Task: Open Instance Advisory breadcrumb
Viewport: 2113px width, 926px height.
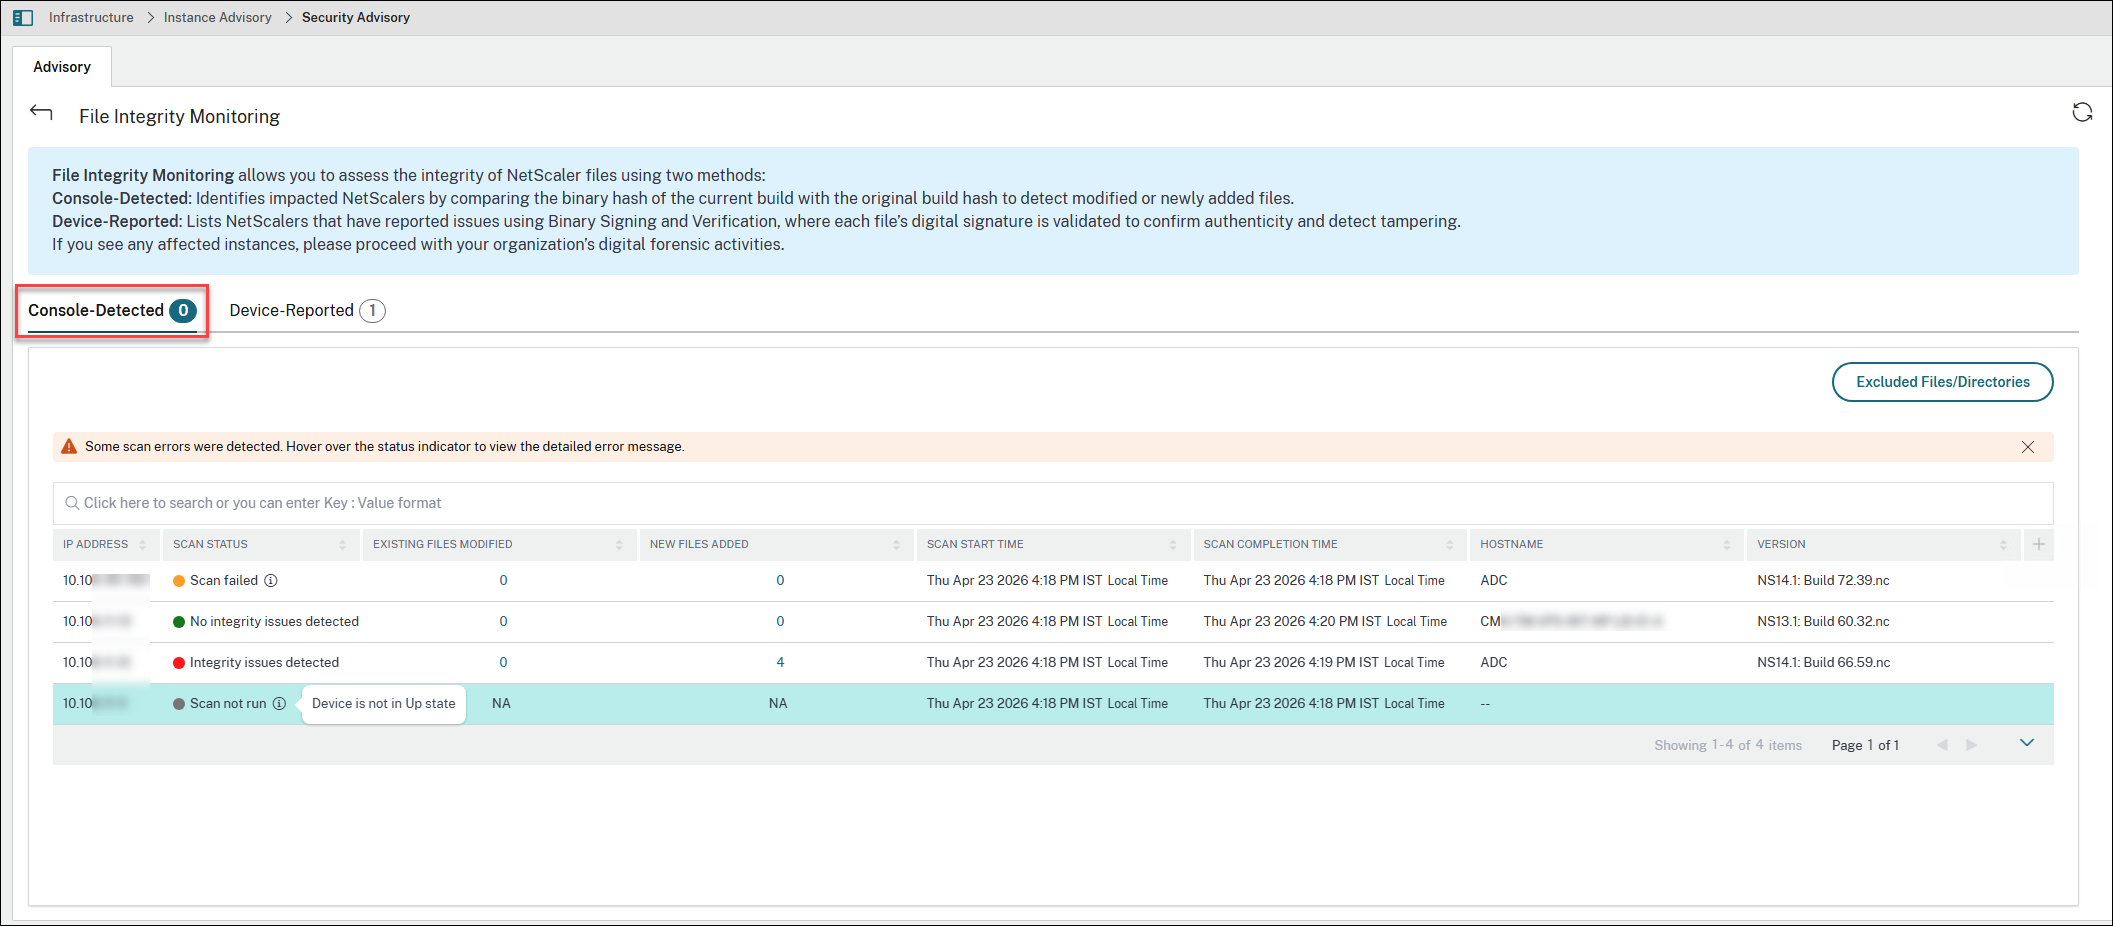Action: (x=218, y=18)
